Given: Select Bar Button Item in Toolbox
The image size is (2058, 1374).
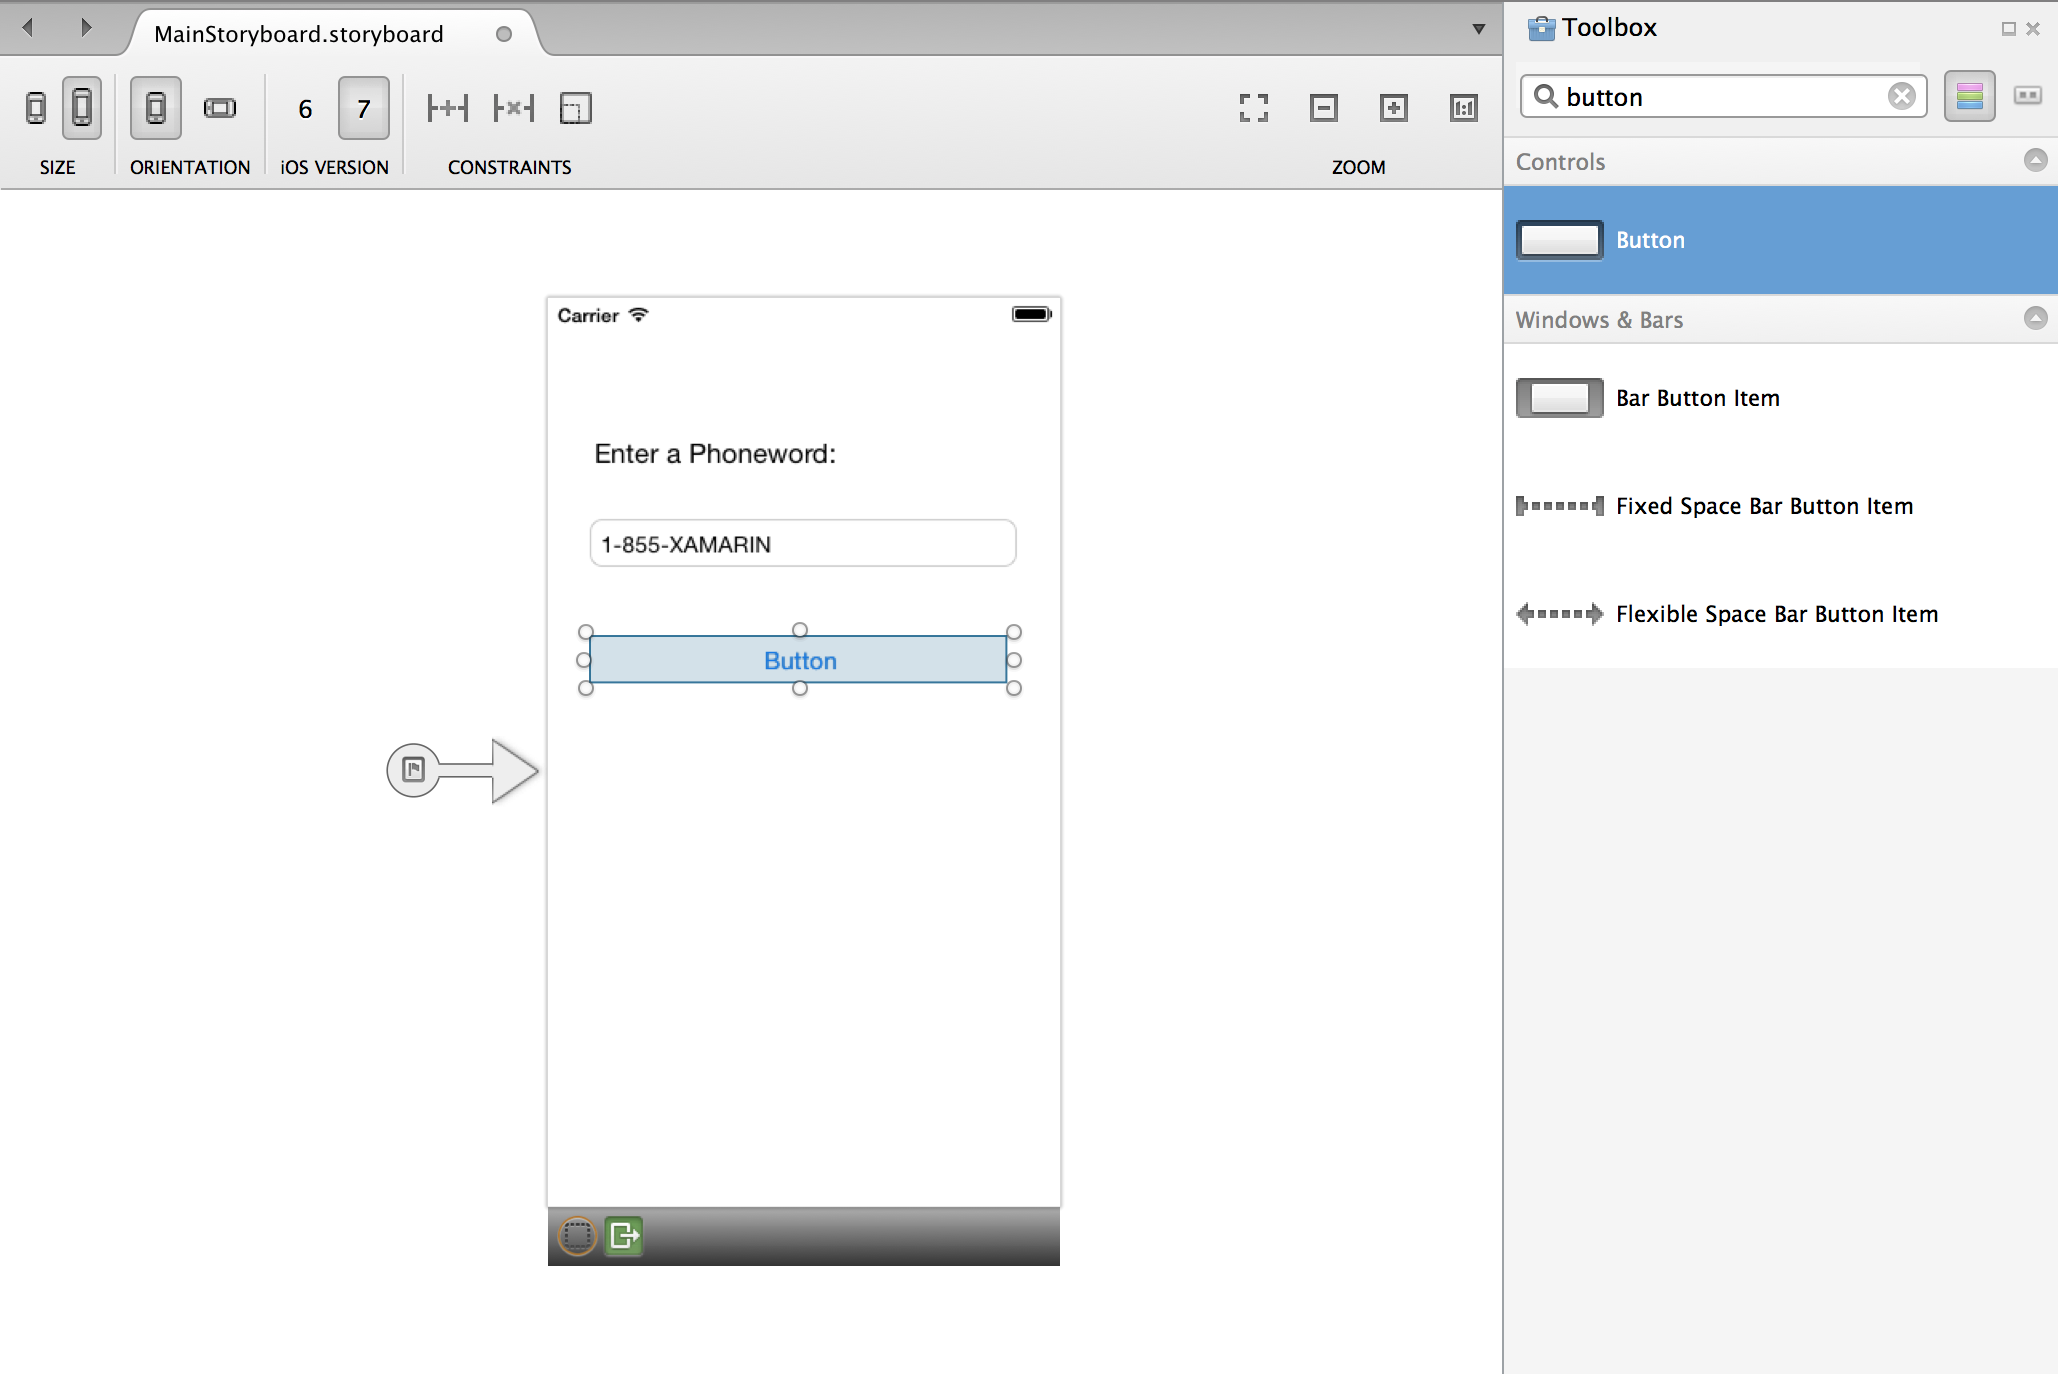Looking at the screenshot, I should (x=1697, y=398).
